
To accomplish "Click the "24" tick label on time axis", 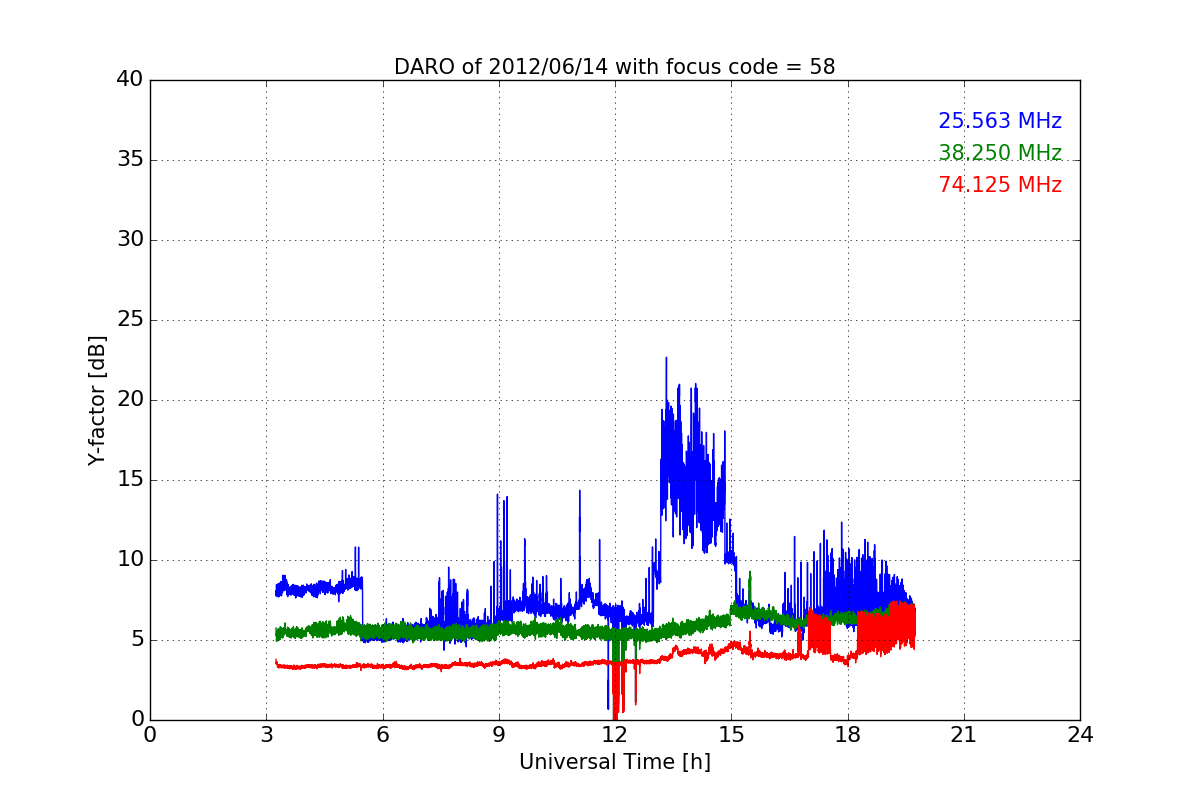I will tap(1080, 734).
